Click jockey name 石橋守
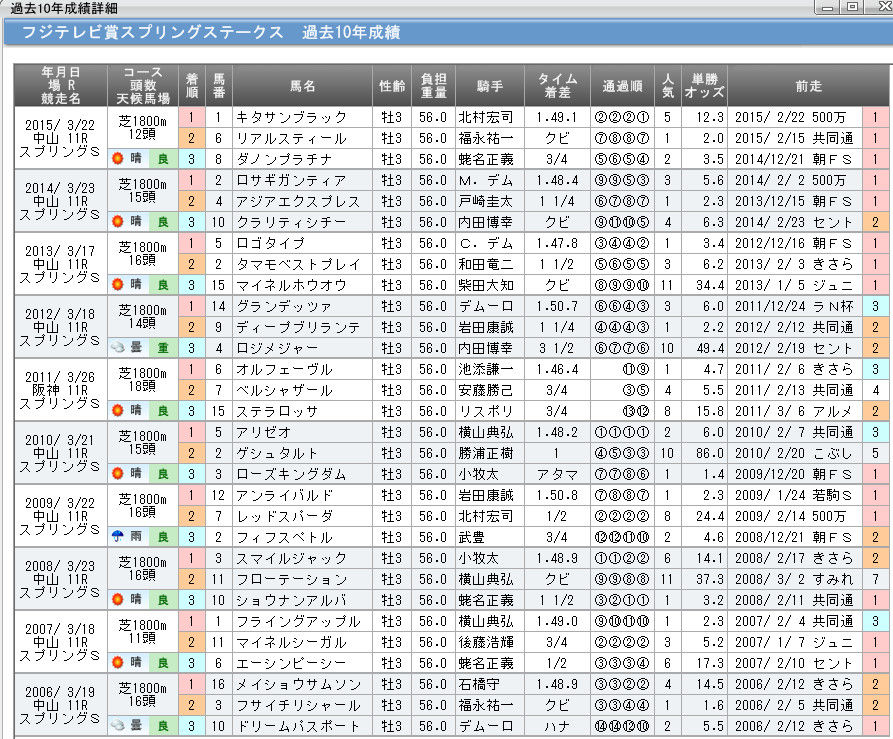The height and width of the screenshot is (739, 893). coord(479,684)
